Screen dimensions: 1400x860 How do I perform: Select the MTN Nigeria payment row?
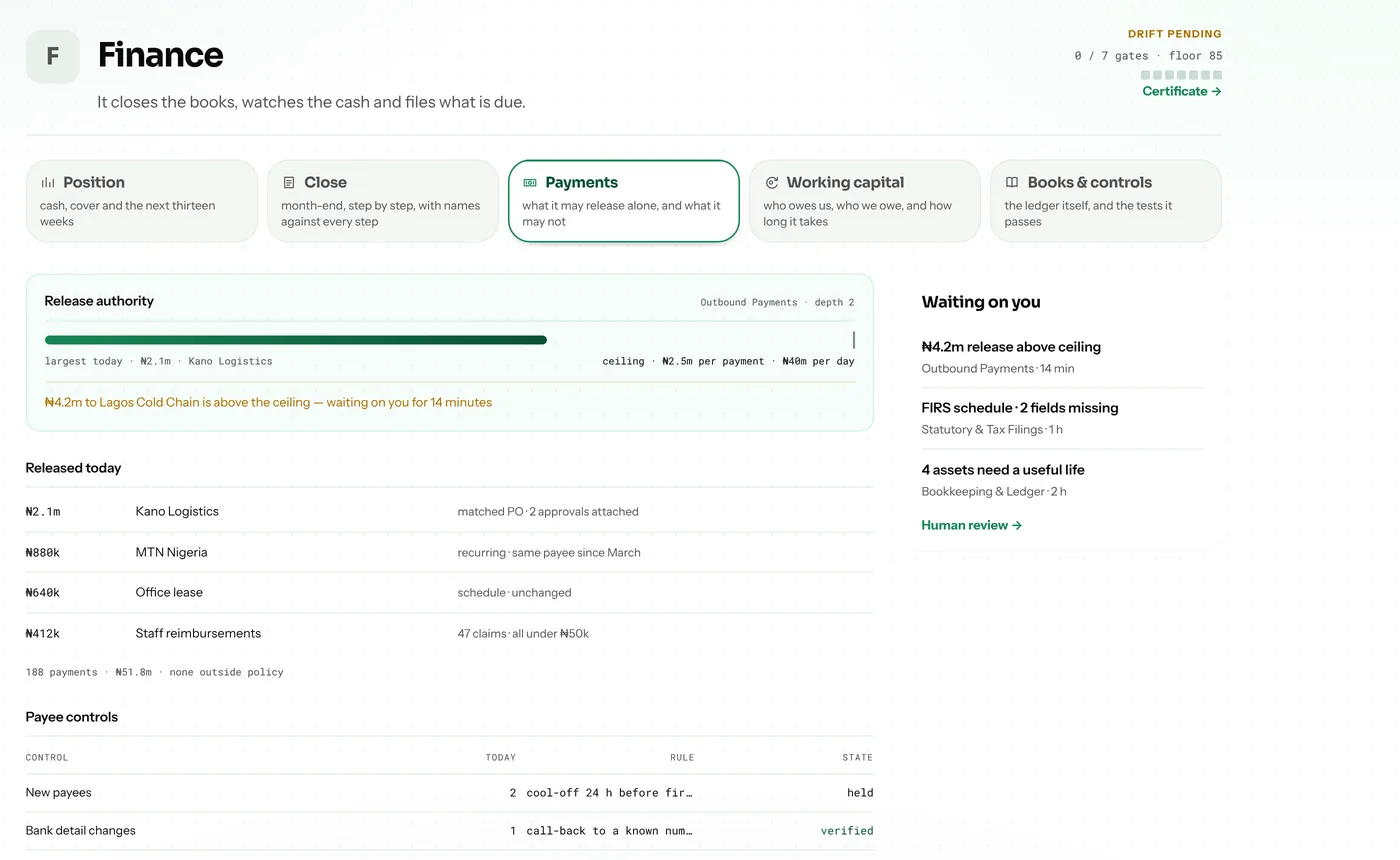click(449, 552)
